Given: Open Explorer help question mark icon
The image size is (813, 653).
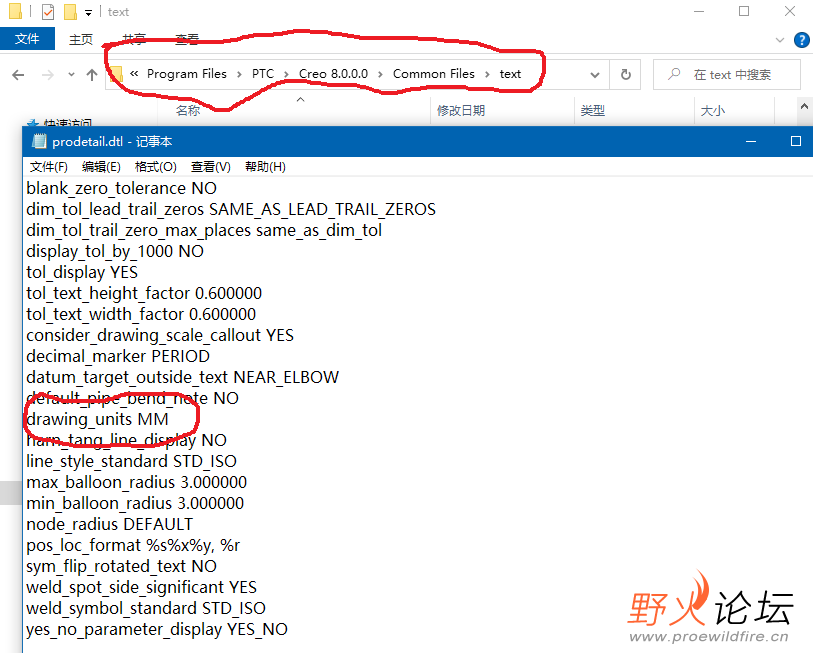Looking at the screenshot, I should 802,40.
